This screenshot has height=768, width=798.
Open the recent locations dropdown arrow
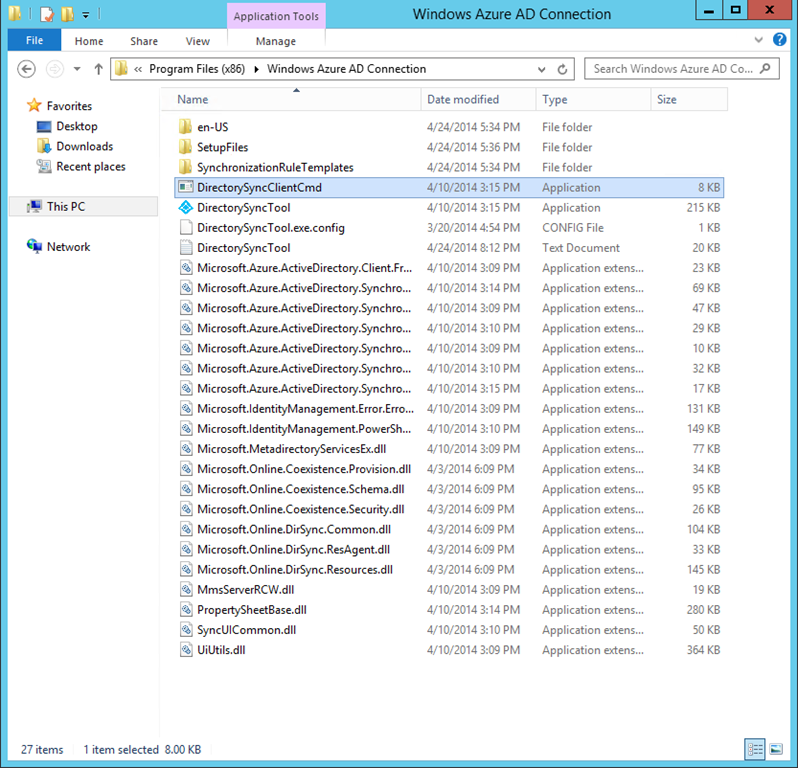[x=77, y=69]
